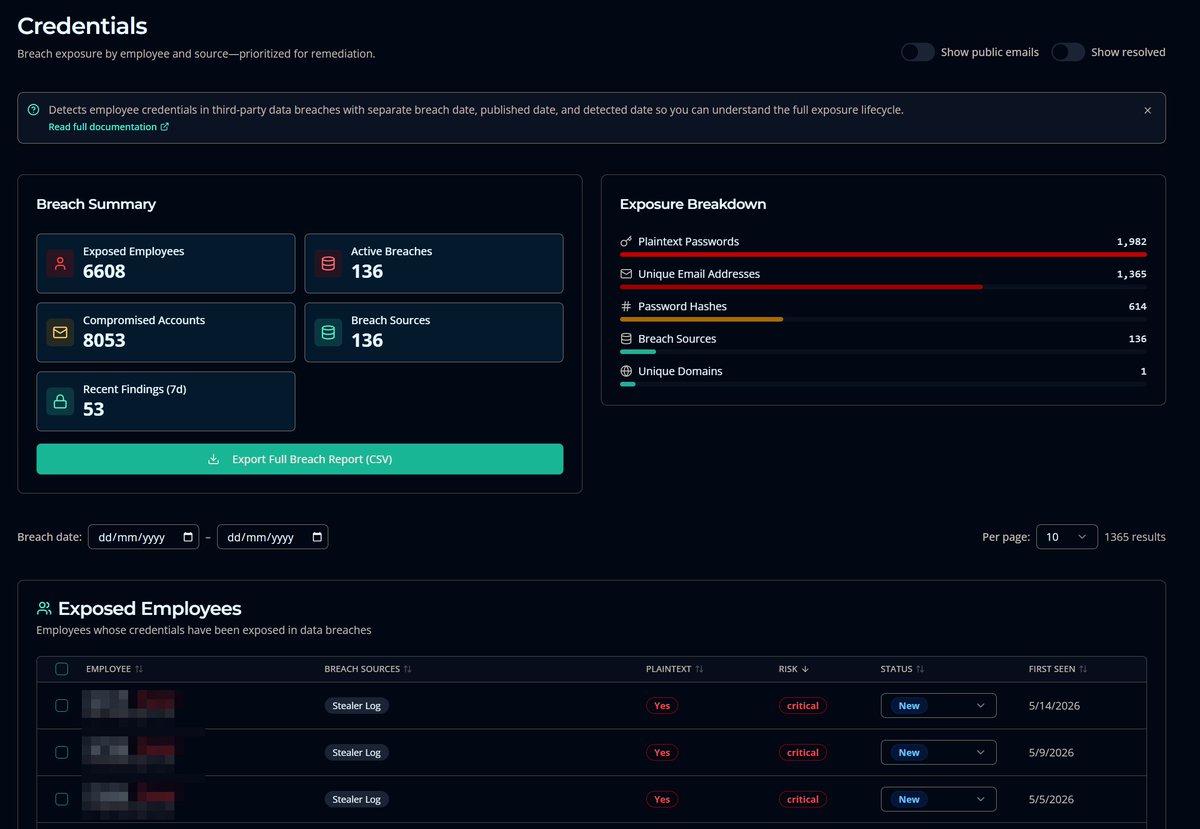Dismiss the info banner with X

(1147, 110)
